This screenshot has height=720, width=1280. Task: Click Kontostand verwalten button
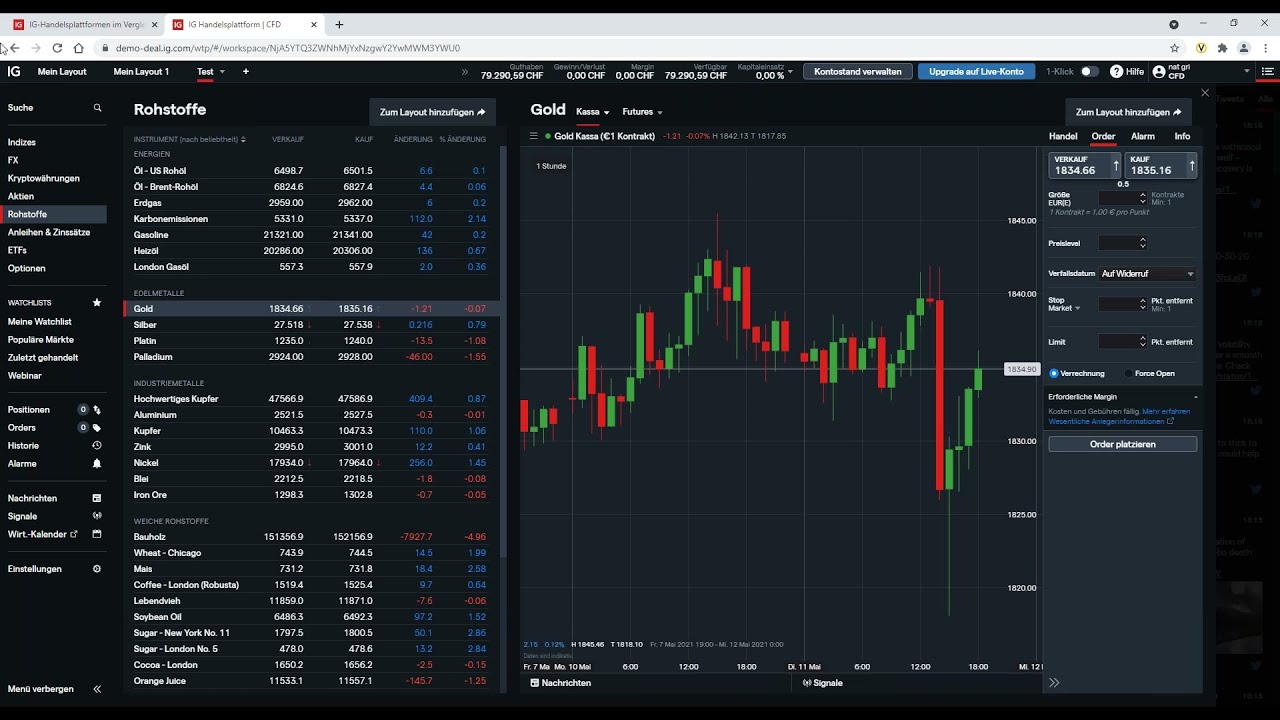point(858,72)
